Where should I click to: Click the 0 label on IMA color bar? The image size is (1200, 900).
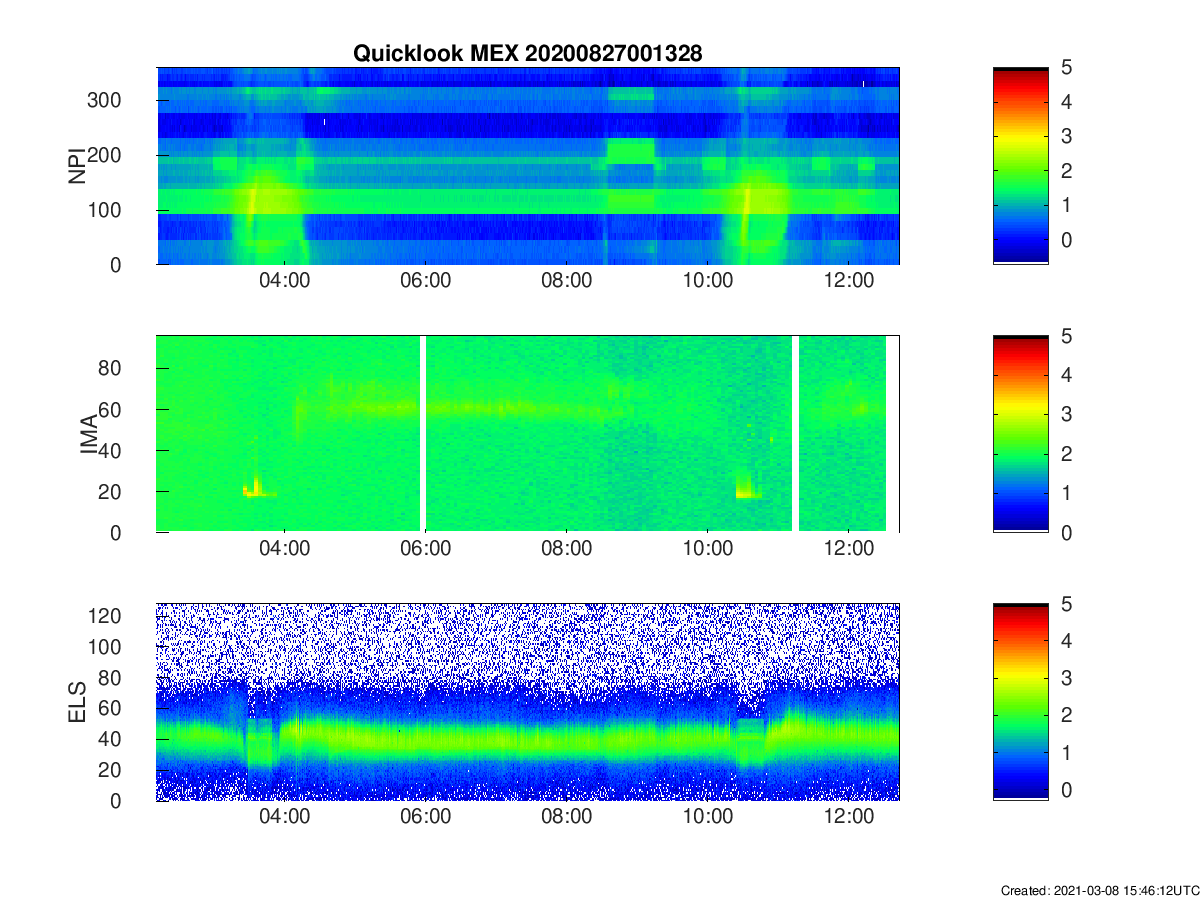(x=1066, y=533)
